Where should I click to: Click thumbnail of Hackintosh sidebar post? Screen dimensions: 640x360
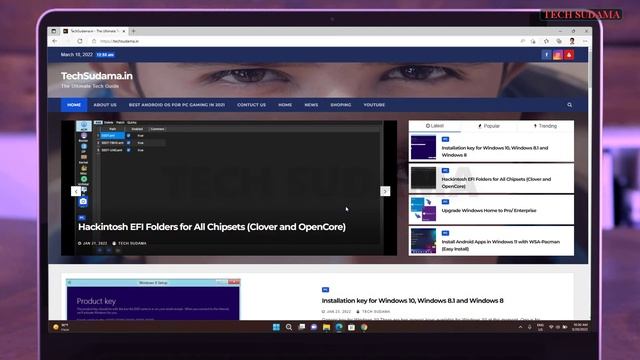[x=423, y=178]
